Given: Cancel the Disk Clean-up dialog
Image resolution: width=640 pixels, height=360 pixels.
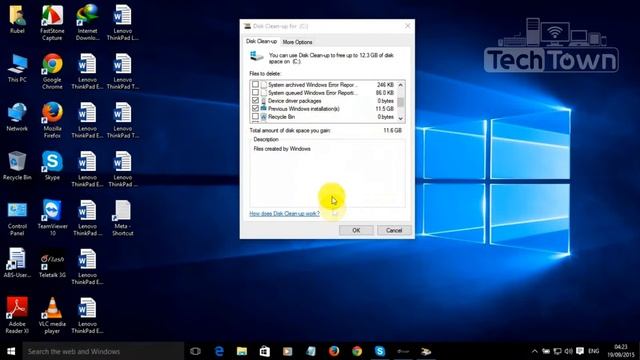Looking at the screenshot, I should 394,230.
